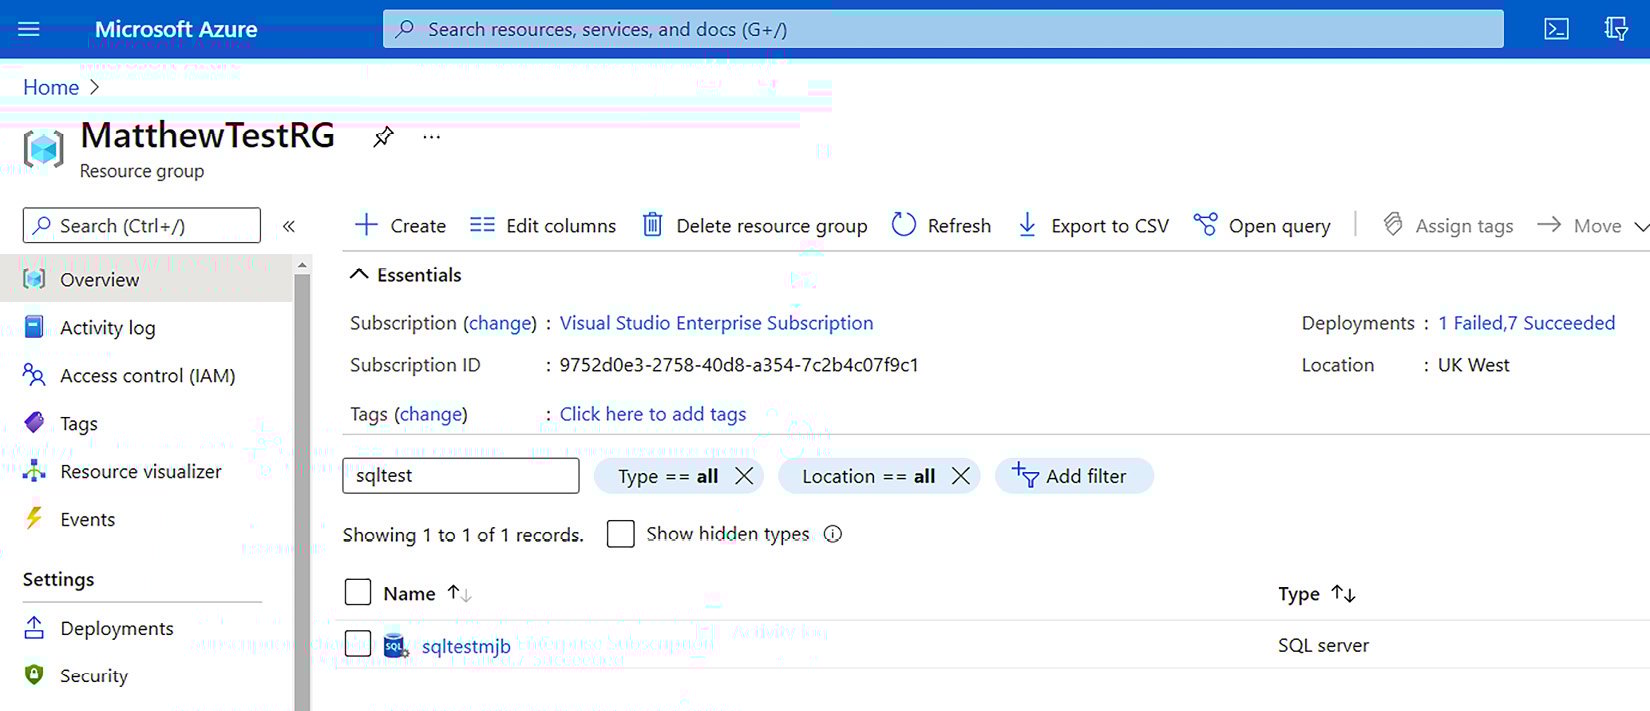Open Deployments under Settings
This screenshot has height=711, width=1650.
click(x=146, y=628)
